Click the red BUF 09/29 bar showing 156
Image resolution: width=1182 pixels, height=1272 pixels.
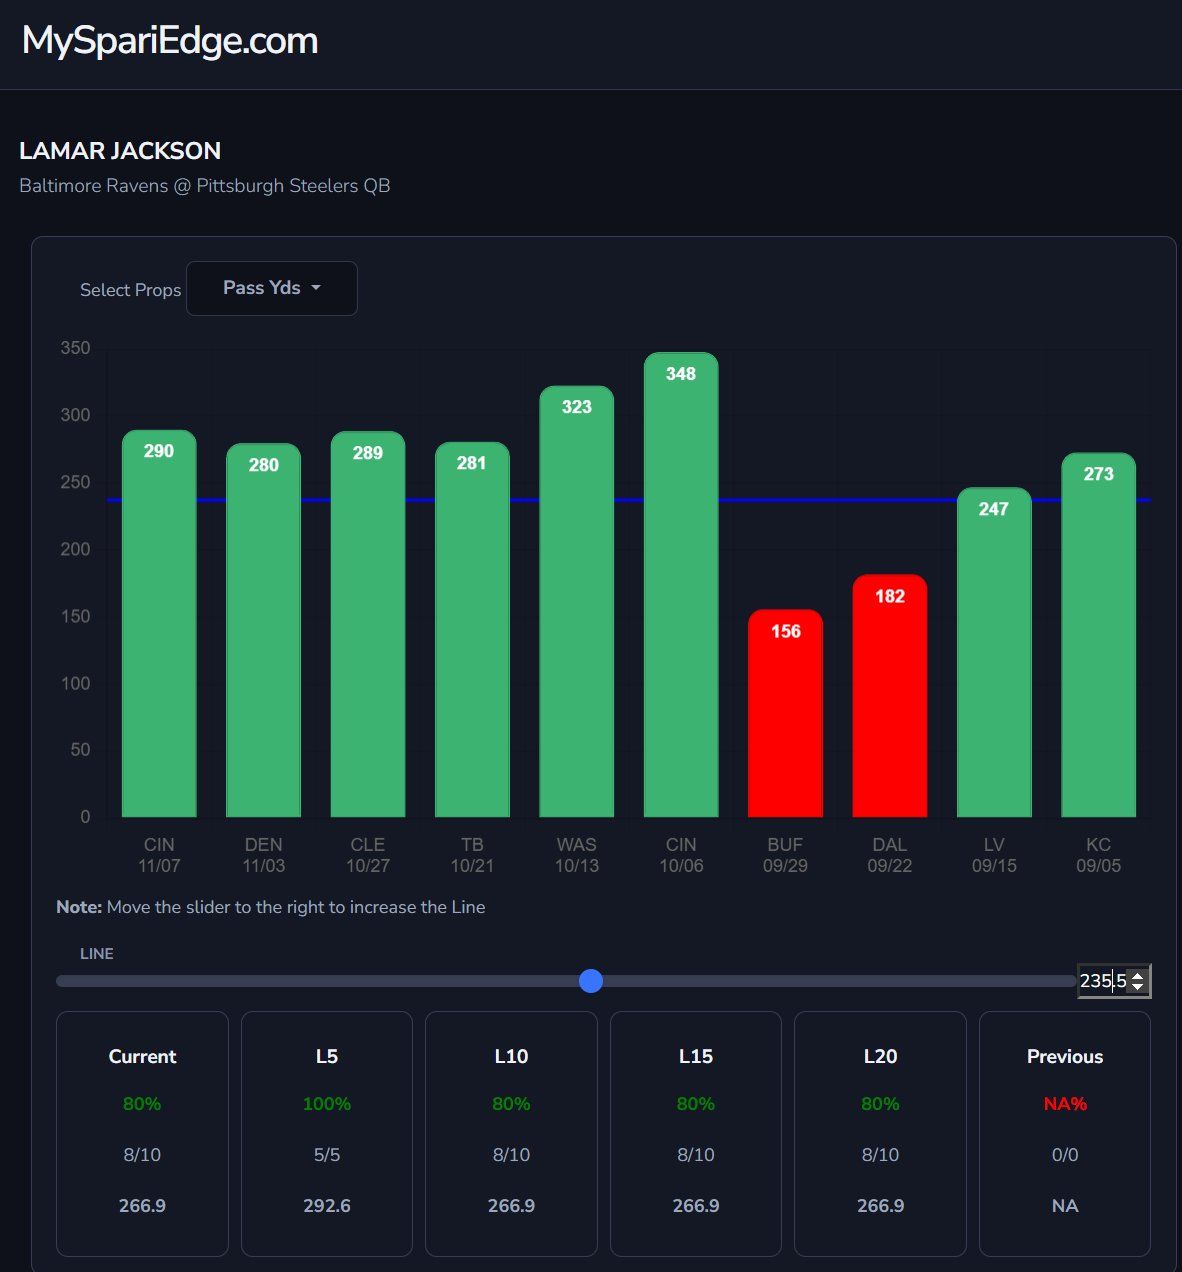click(x=786, y=713)
